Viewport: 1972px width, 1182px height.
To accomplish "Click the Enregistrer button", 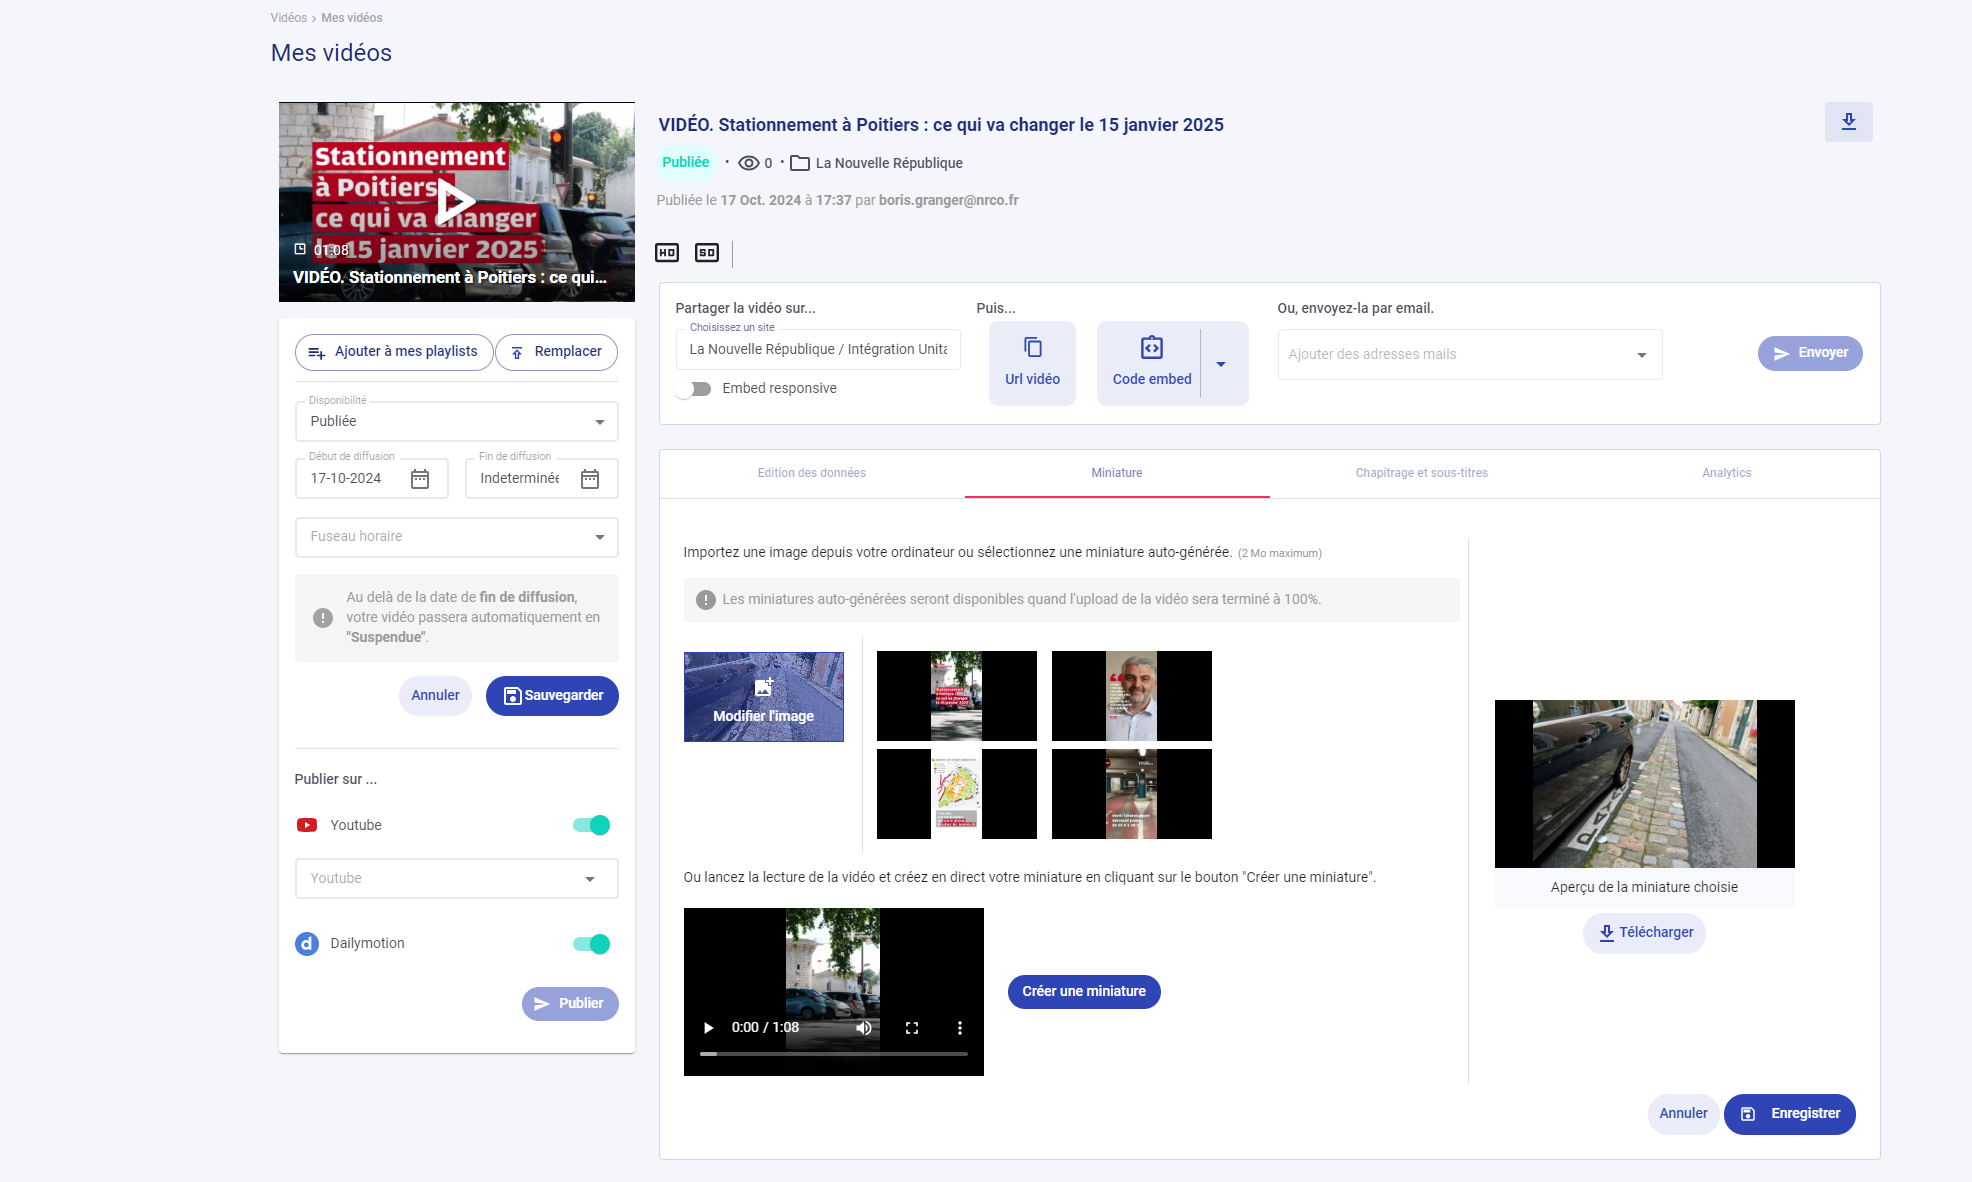I will point(1789,1114).
